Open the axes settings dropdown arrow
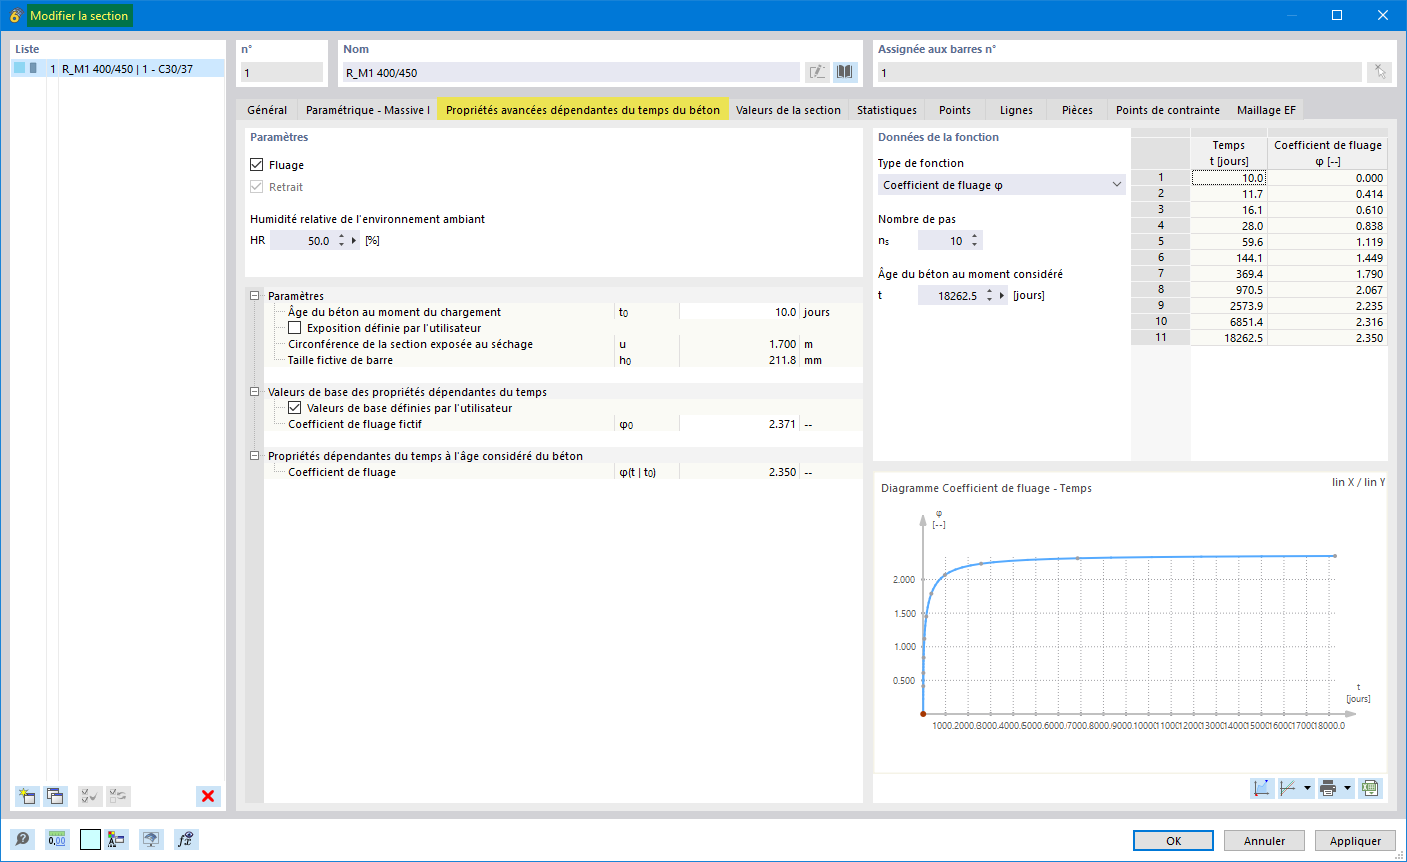 pyautogui.click(x=1307, y=788)
